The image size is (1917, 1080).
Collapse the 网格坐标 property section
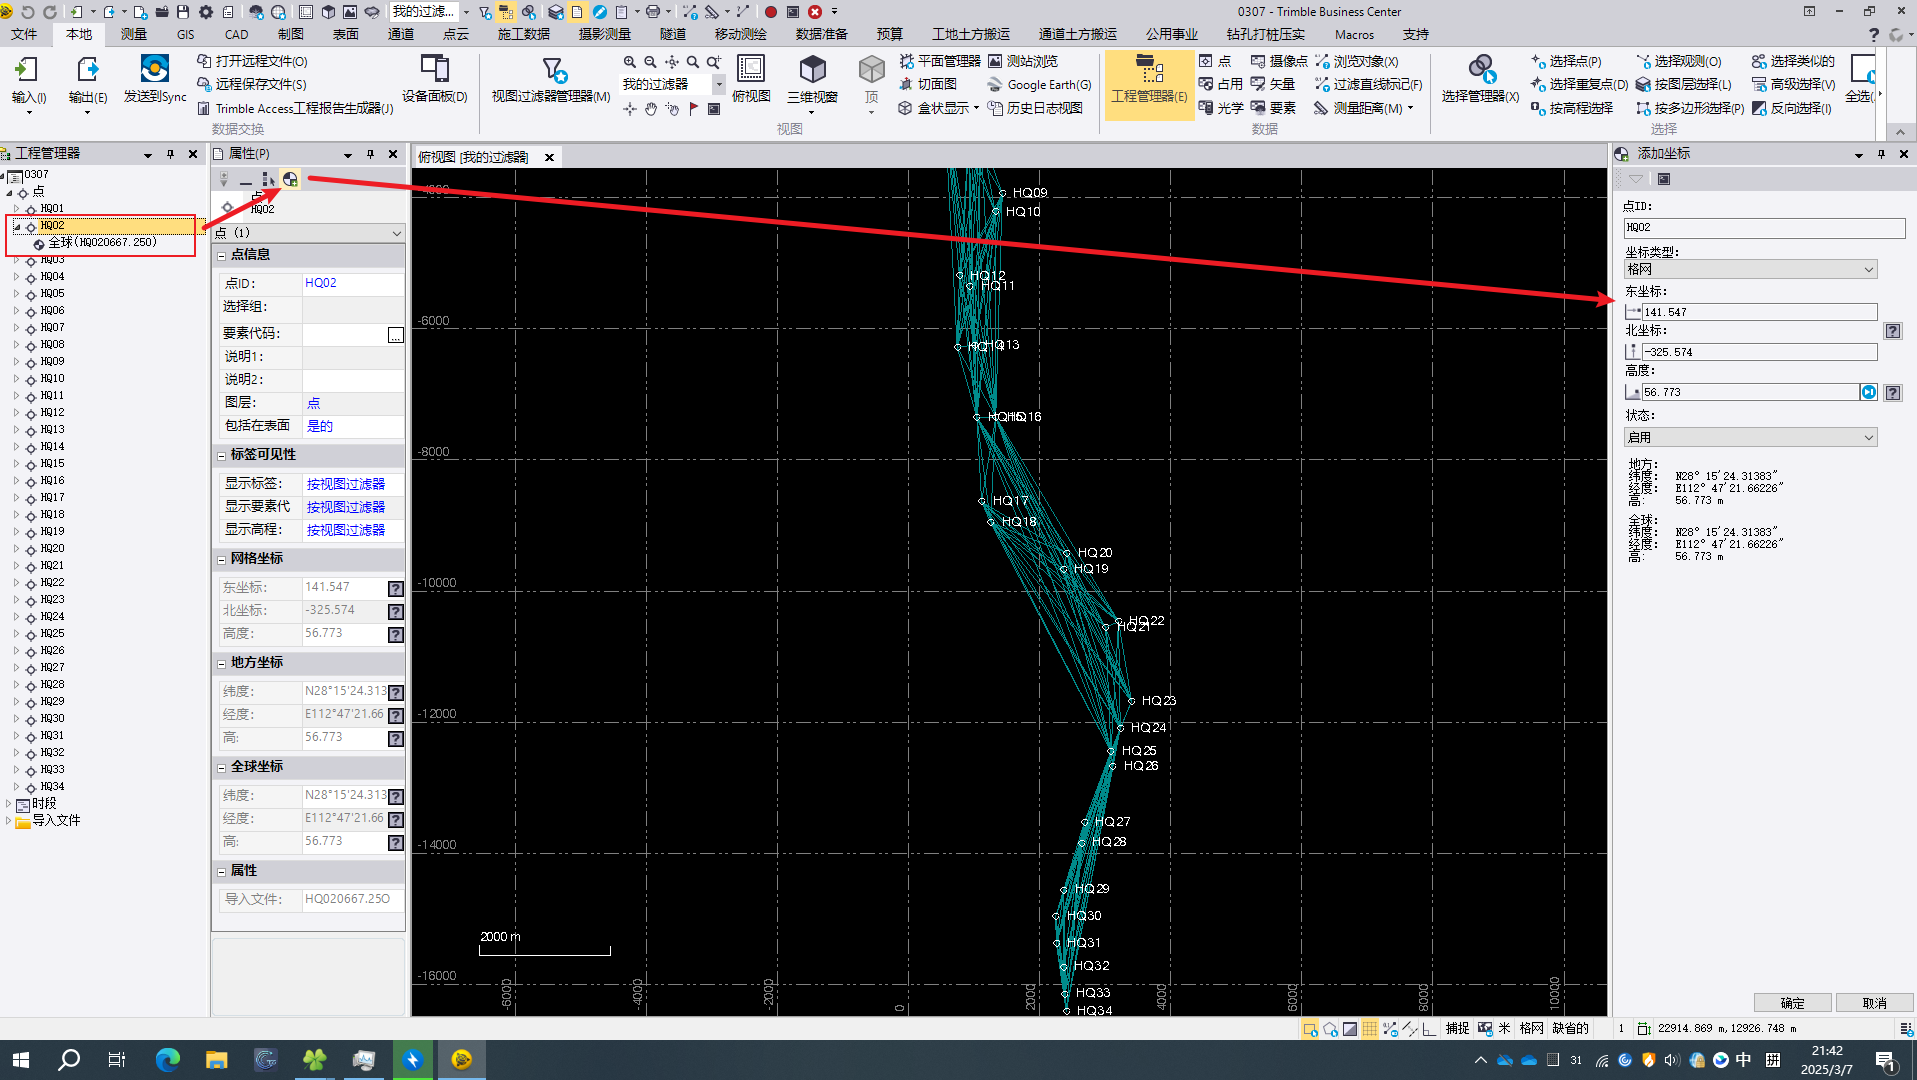click(222, 559)
